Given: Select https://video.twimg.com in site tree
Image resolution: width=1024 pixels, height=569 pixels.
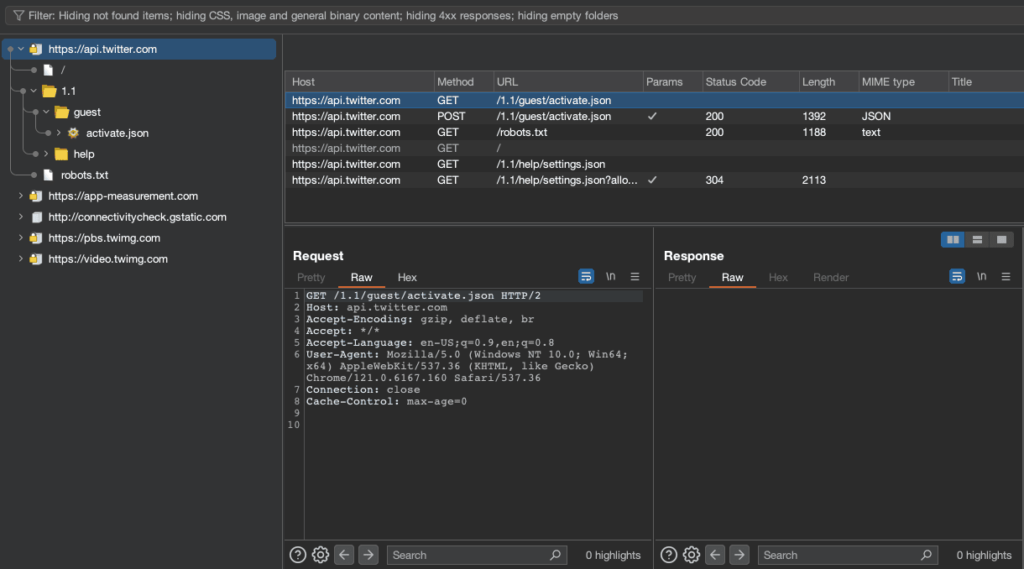Looking at the screenshot, I should (108, 259).
